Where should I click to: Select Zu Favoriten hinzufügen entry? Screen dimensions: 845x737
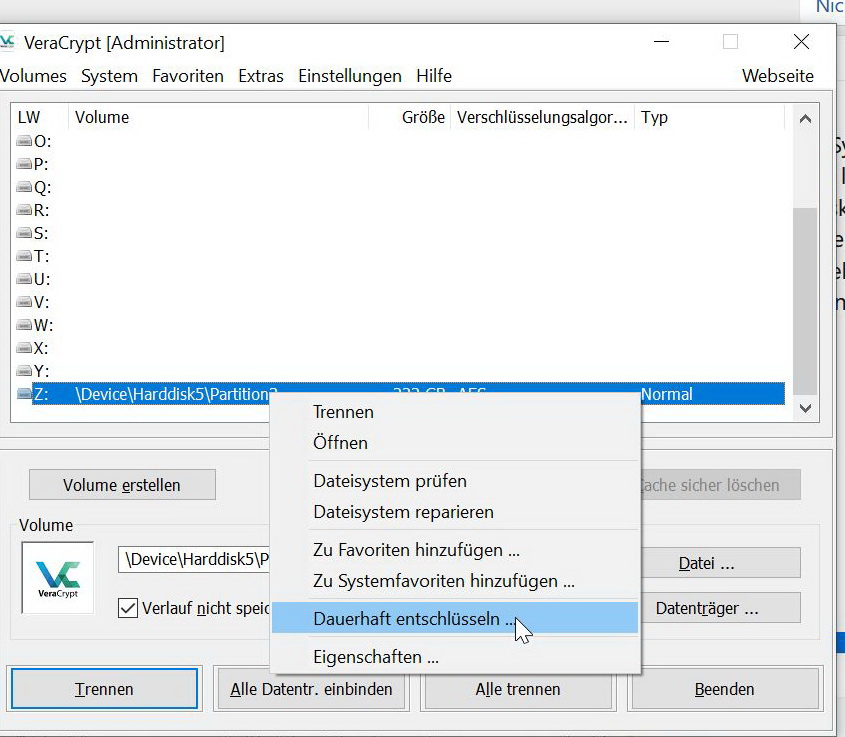click(455, 550)
